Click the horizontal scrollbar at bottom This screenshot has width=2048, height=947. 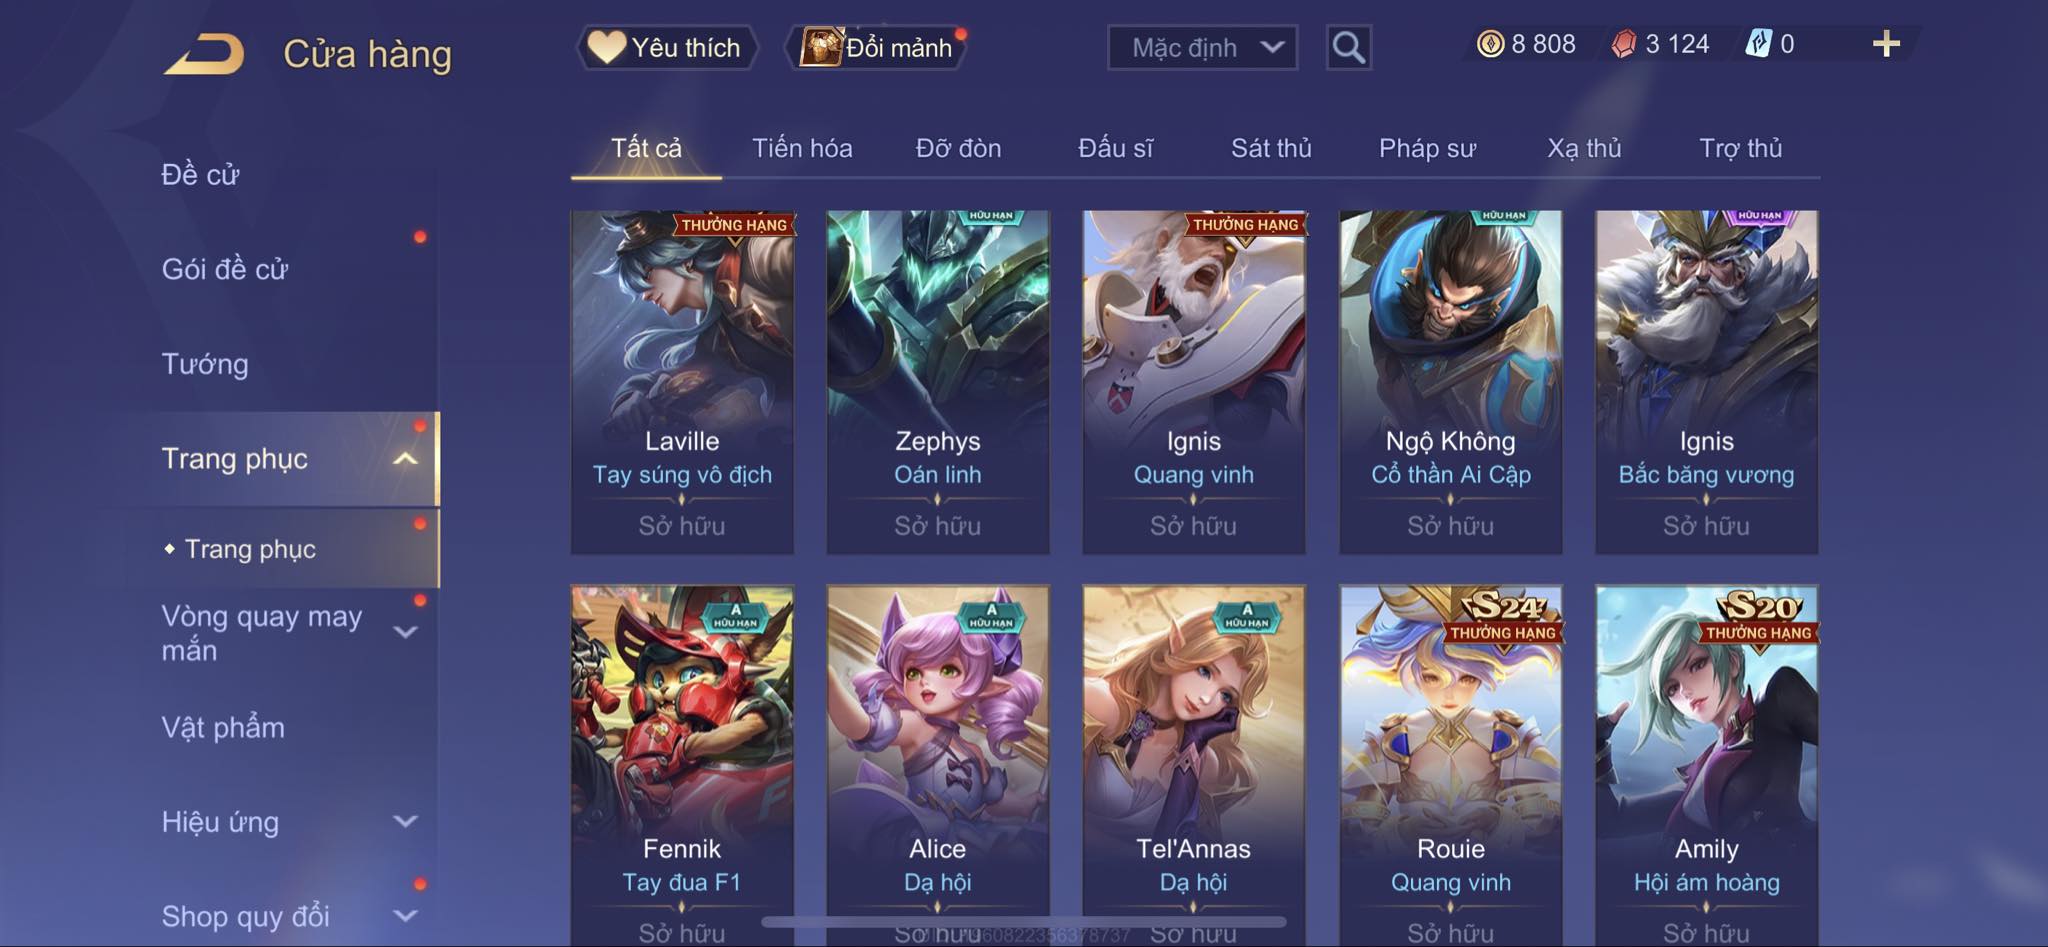1023,921
